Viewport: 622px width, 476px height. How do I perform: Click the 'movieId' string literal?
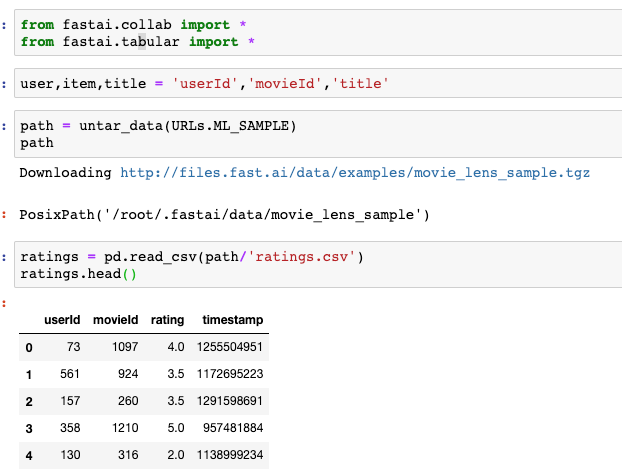pos(285,84)
